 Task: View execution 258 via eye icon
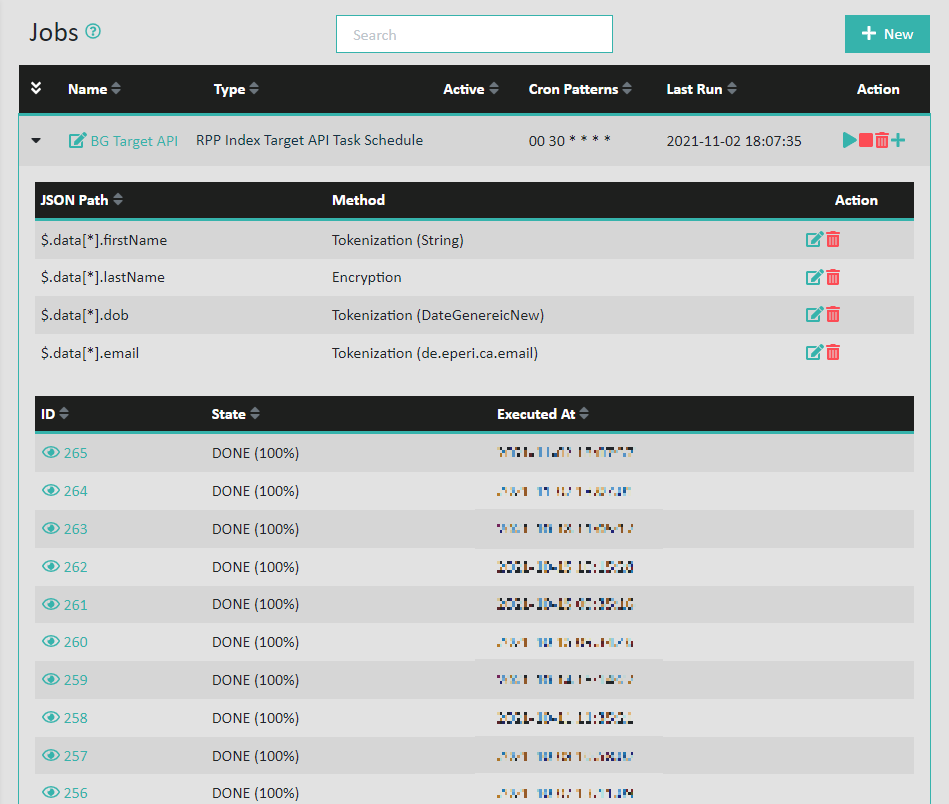click(51, 717)
